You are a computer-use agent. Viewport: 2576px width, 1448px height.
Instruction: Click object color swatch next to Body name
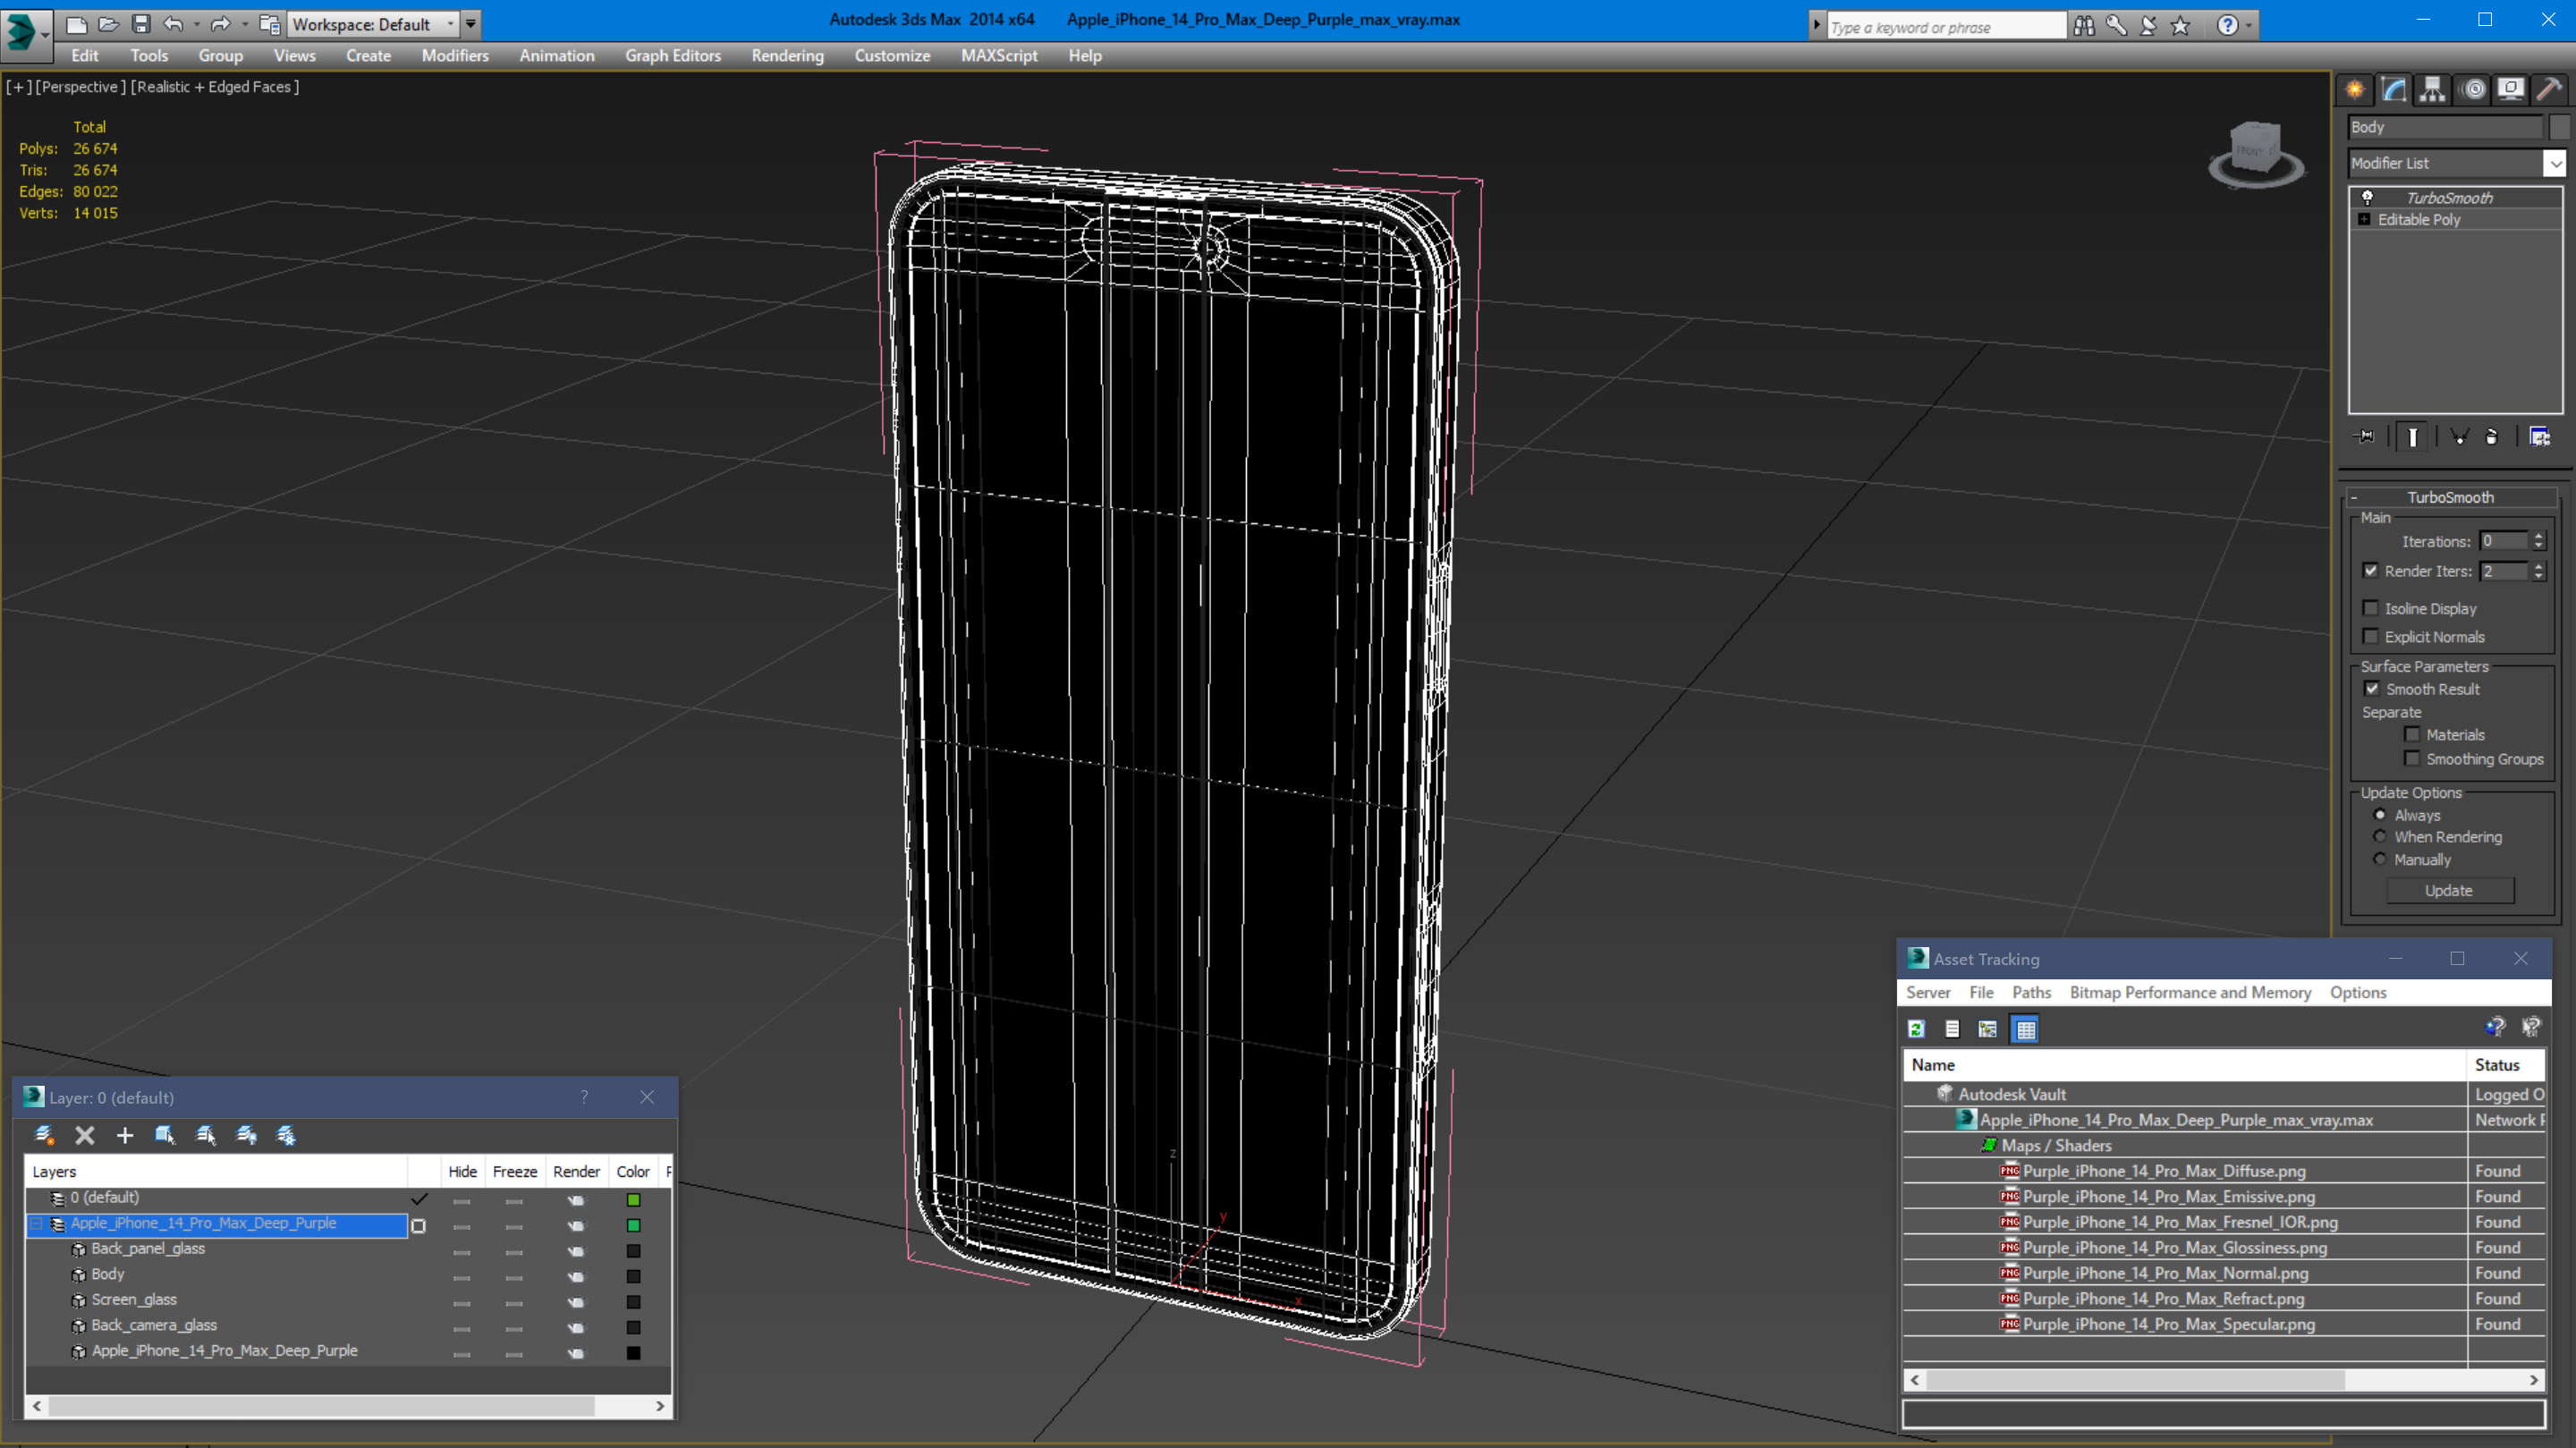coord(2558,127)
